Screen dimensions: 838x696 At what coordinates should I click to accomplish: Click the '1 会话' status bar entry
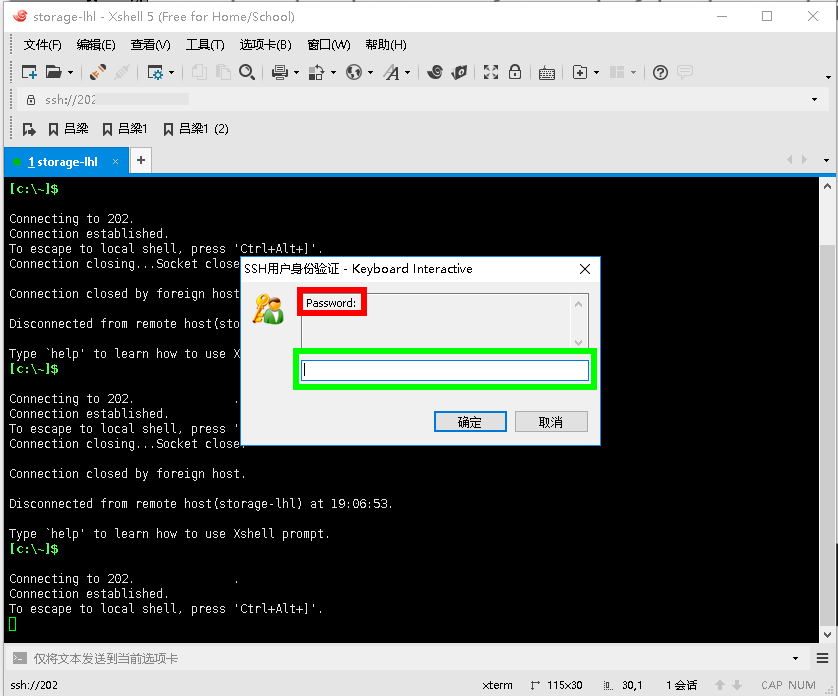[x=681, y=685]
